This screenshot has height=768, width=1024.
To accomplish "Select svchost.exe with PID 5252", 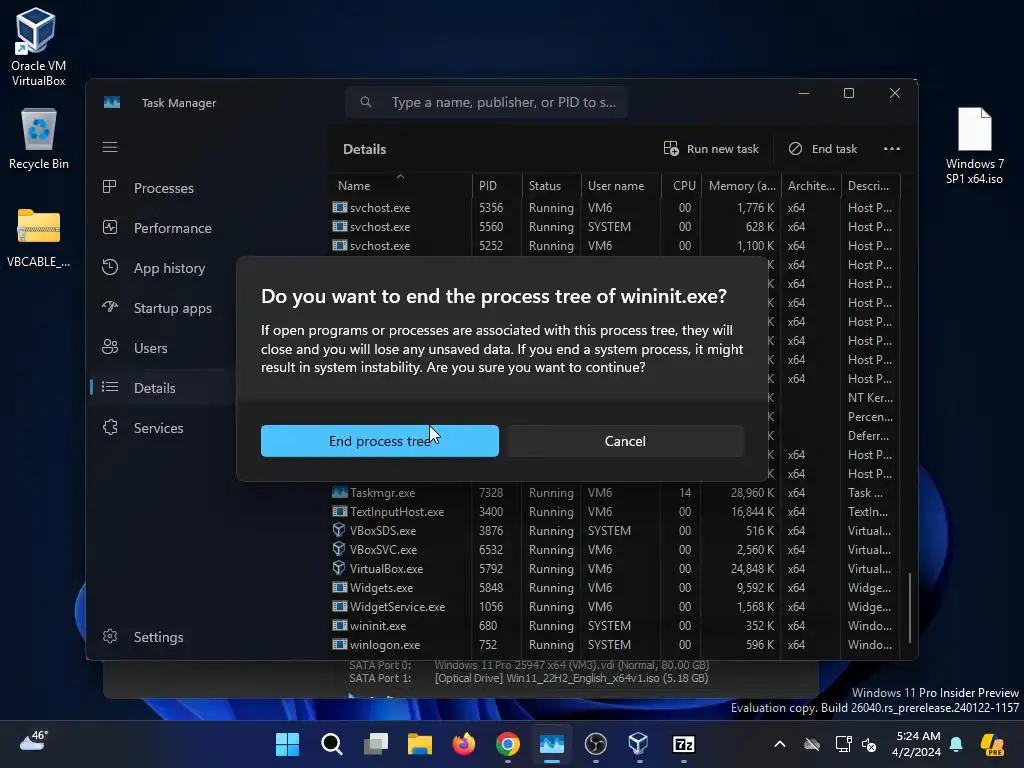I will (x=614, y=246).
